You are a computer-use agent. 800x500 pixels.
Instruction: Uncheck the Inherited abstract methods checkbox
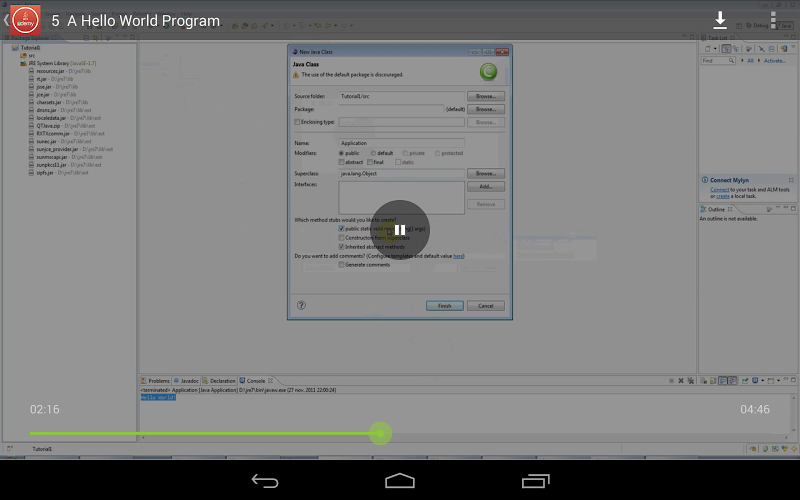coord(342,246)
